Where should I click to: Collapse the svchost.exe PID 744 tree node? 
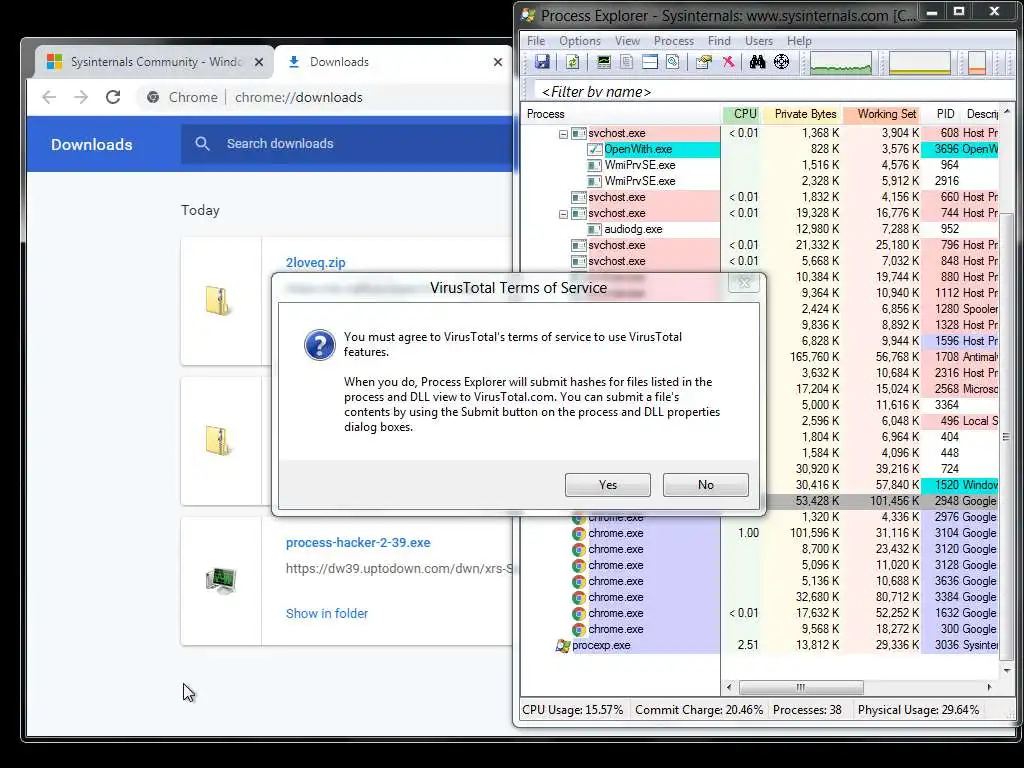click(563, 214)
